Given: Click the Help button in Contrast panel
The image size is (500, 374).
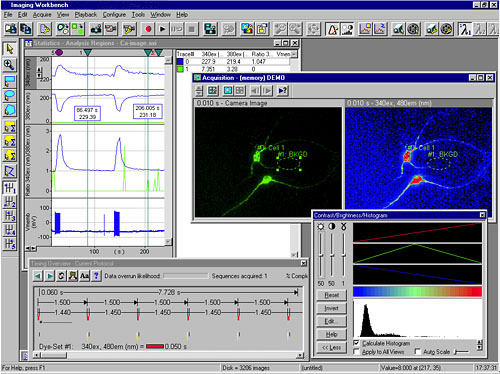Looking at the screenshot, I should pos(331,334).
